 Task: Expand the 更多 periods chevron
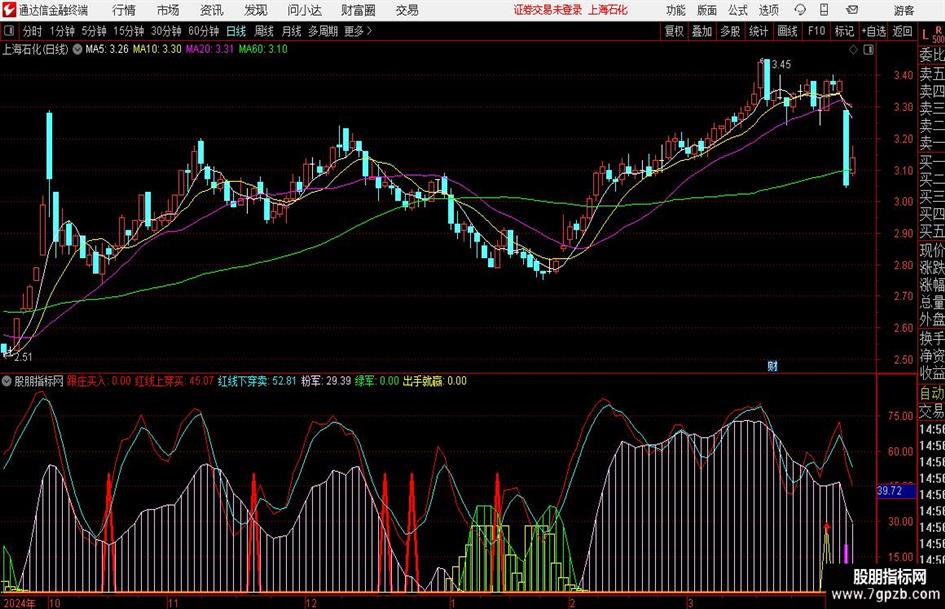[x=369, y=31]
